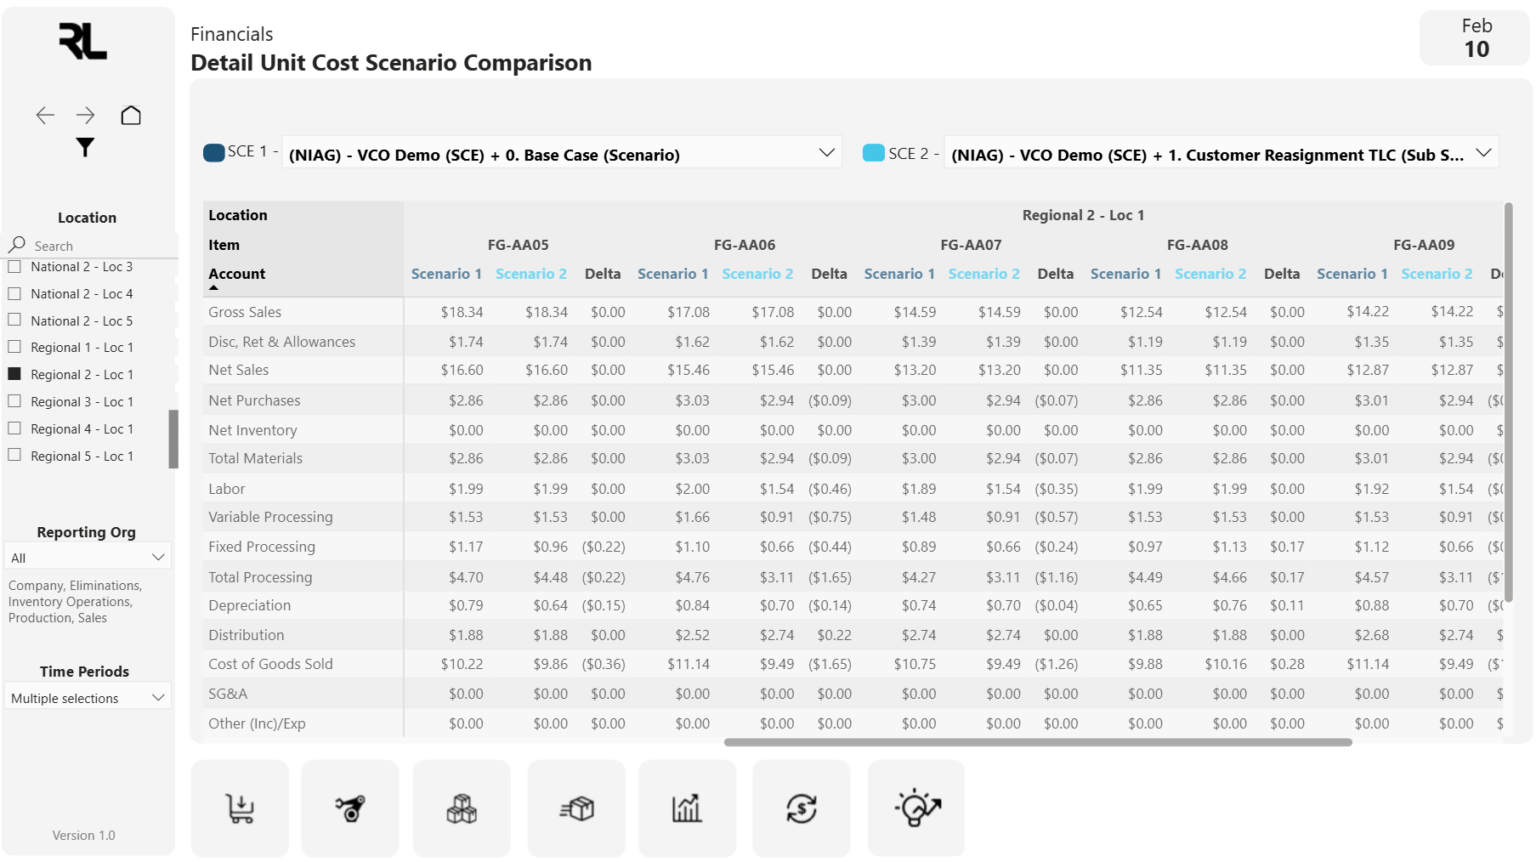Select the Net Sales row label

[x=239, y=370]
